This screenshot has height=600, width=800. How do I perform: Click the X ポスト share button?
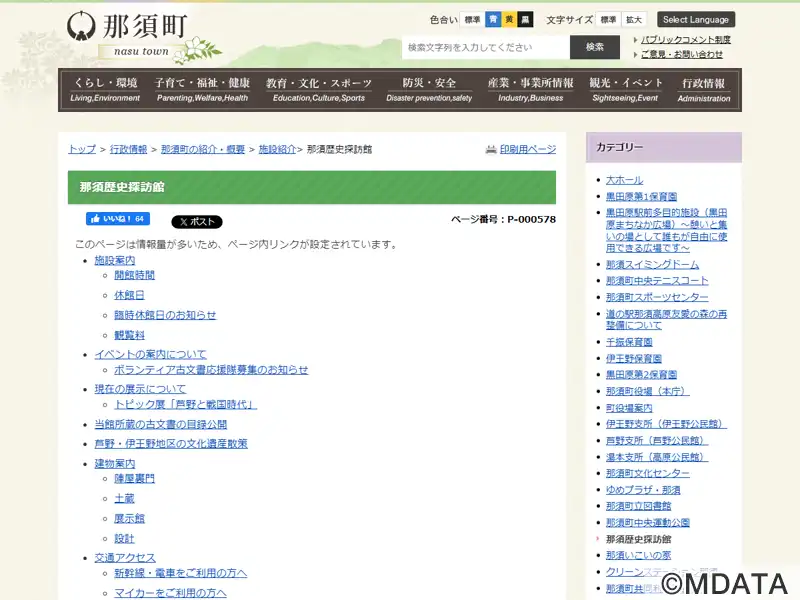(197, 222)
